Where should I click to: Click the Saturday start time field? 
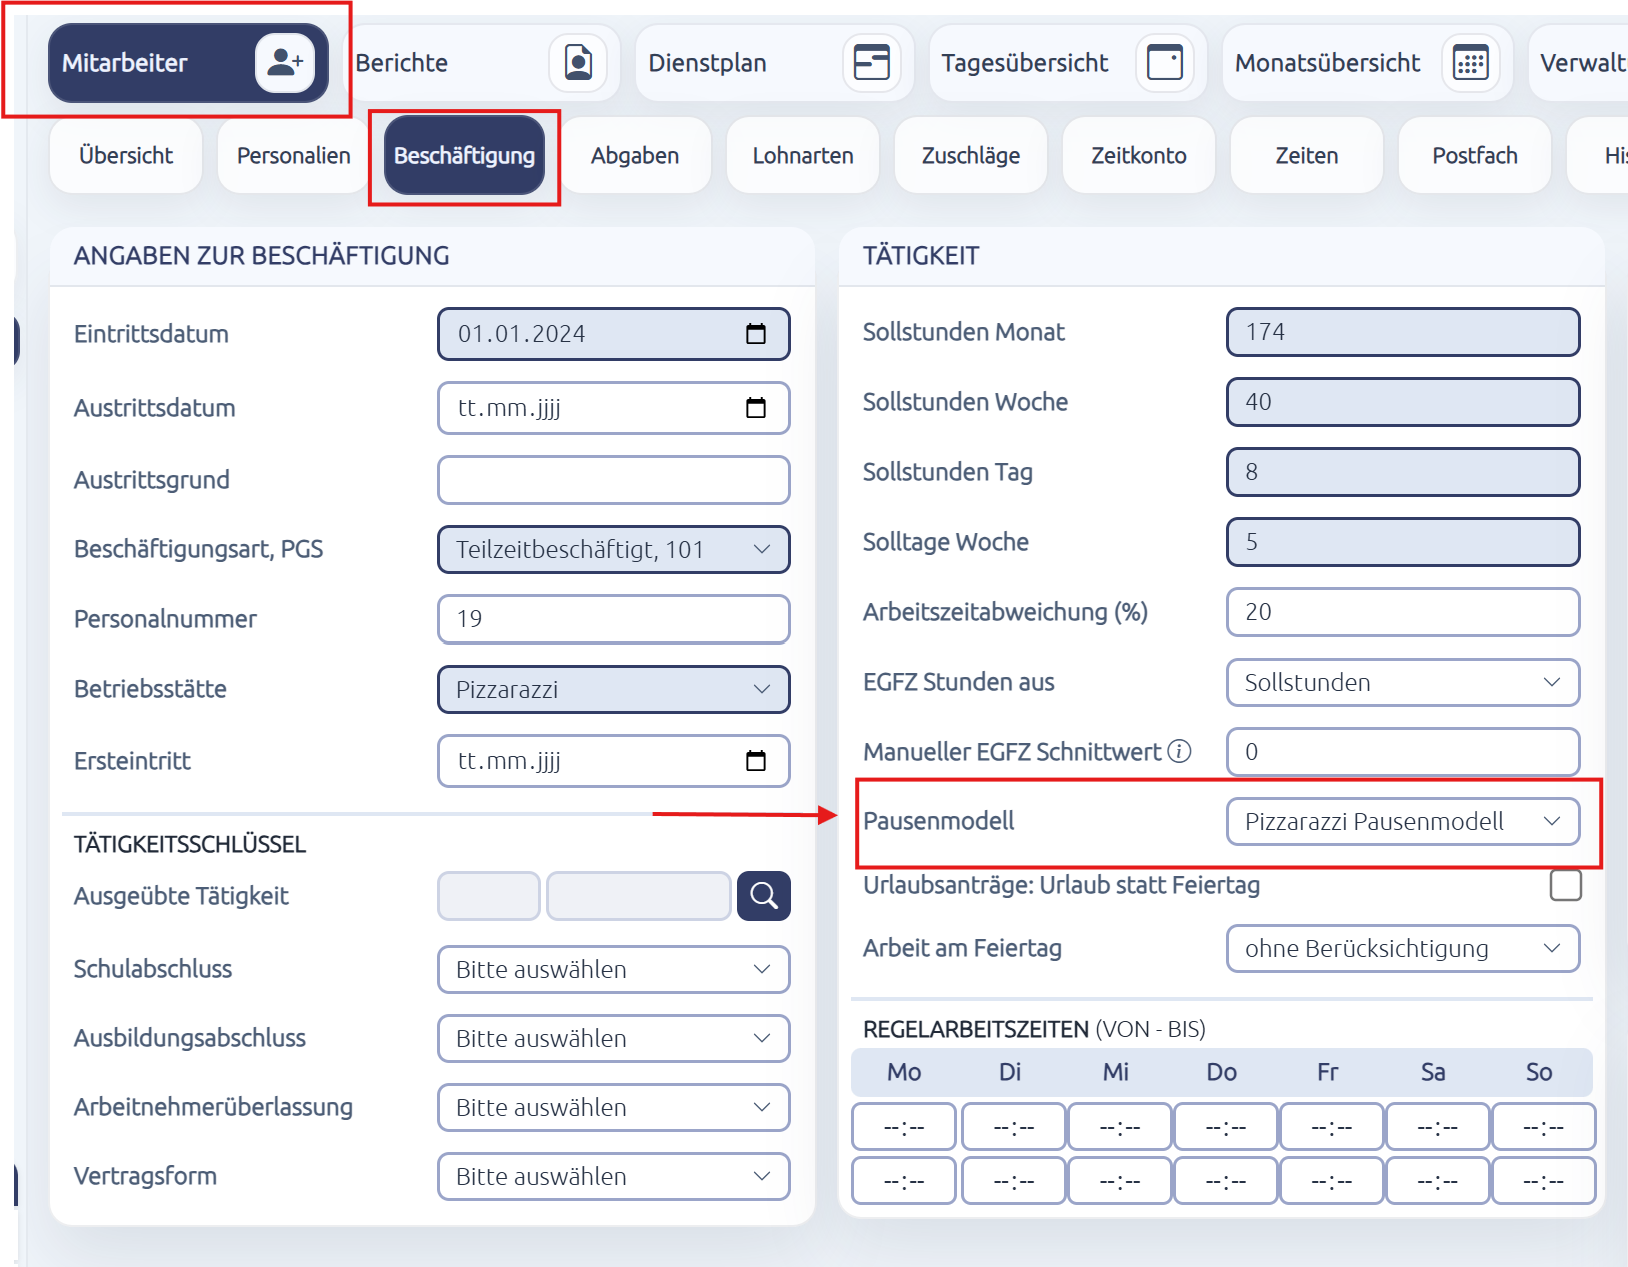(1438, 1127)
